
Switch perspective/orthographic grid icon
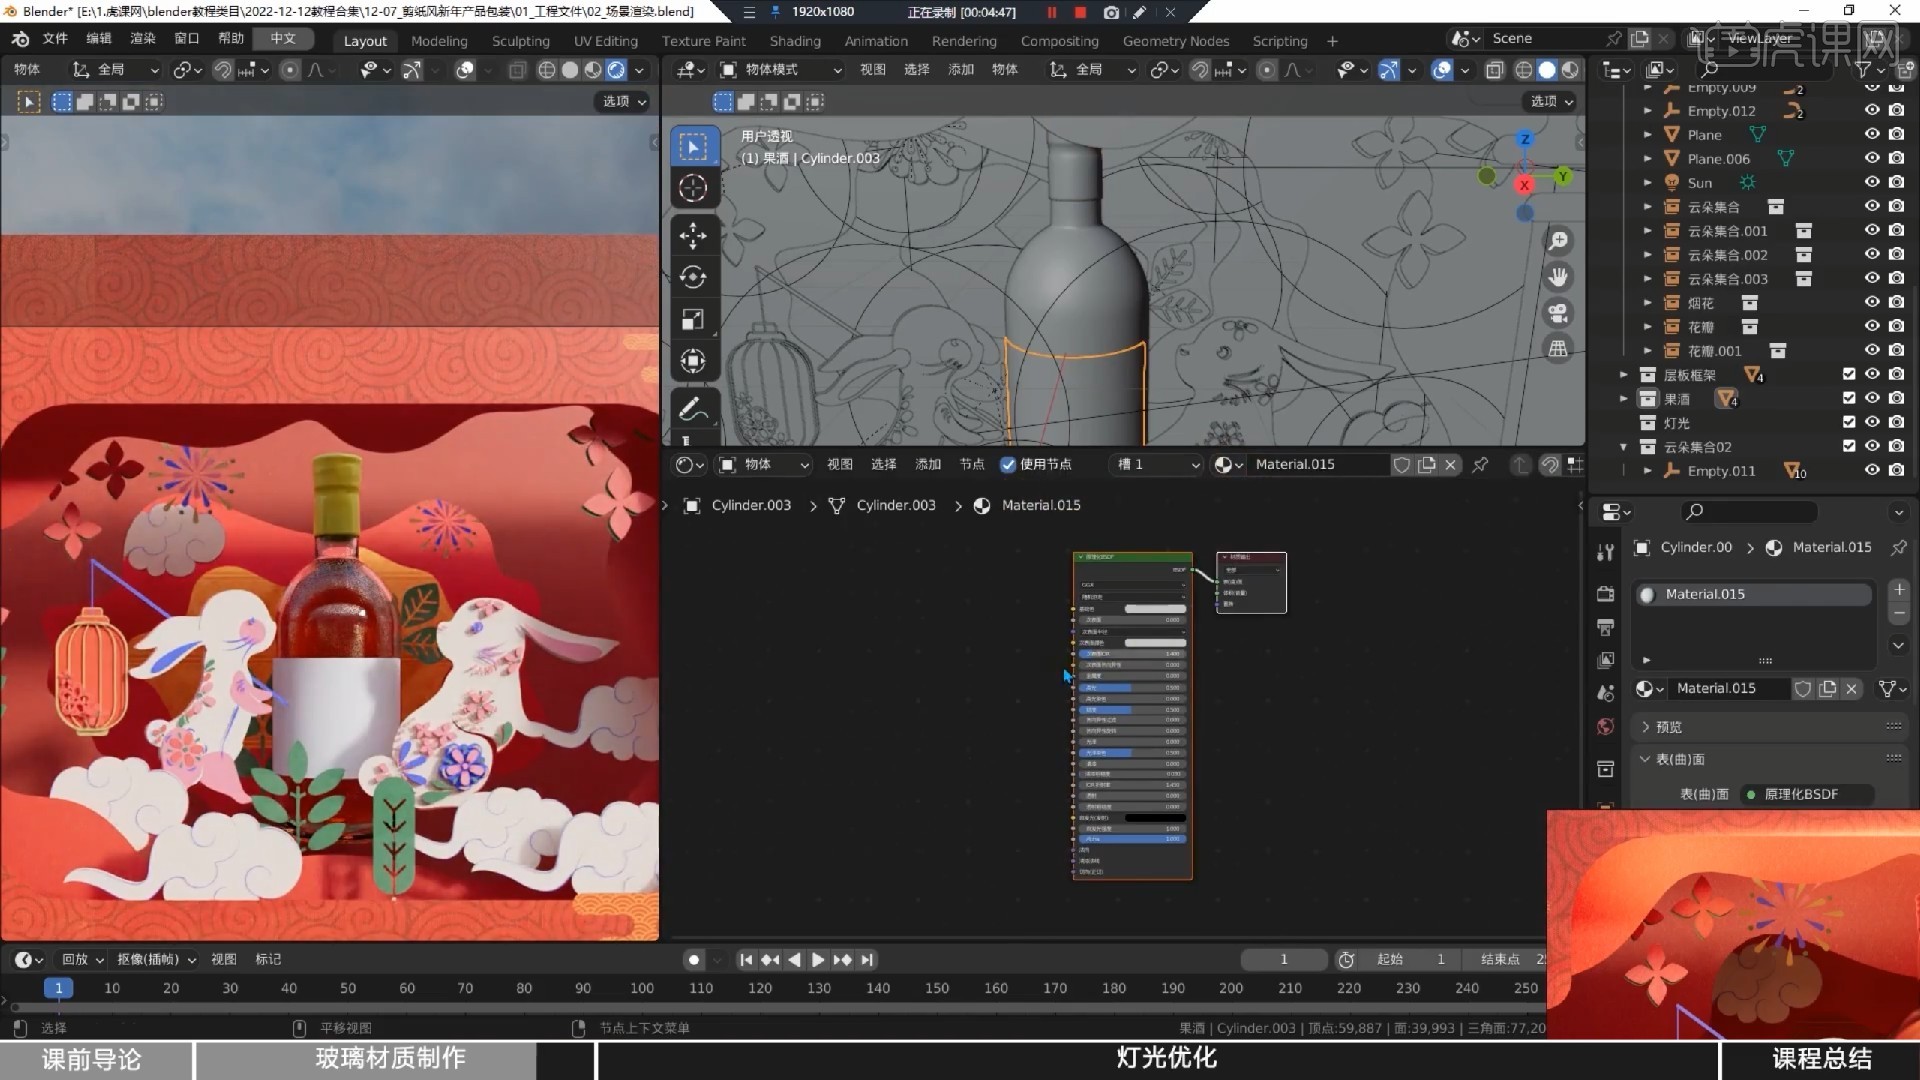pos(1558,349)
